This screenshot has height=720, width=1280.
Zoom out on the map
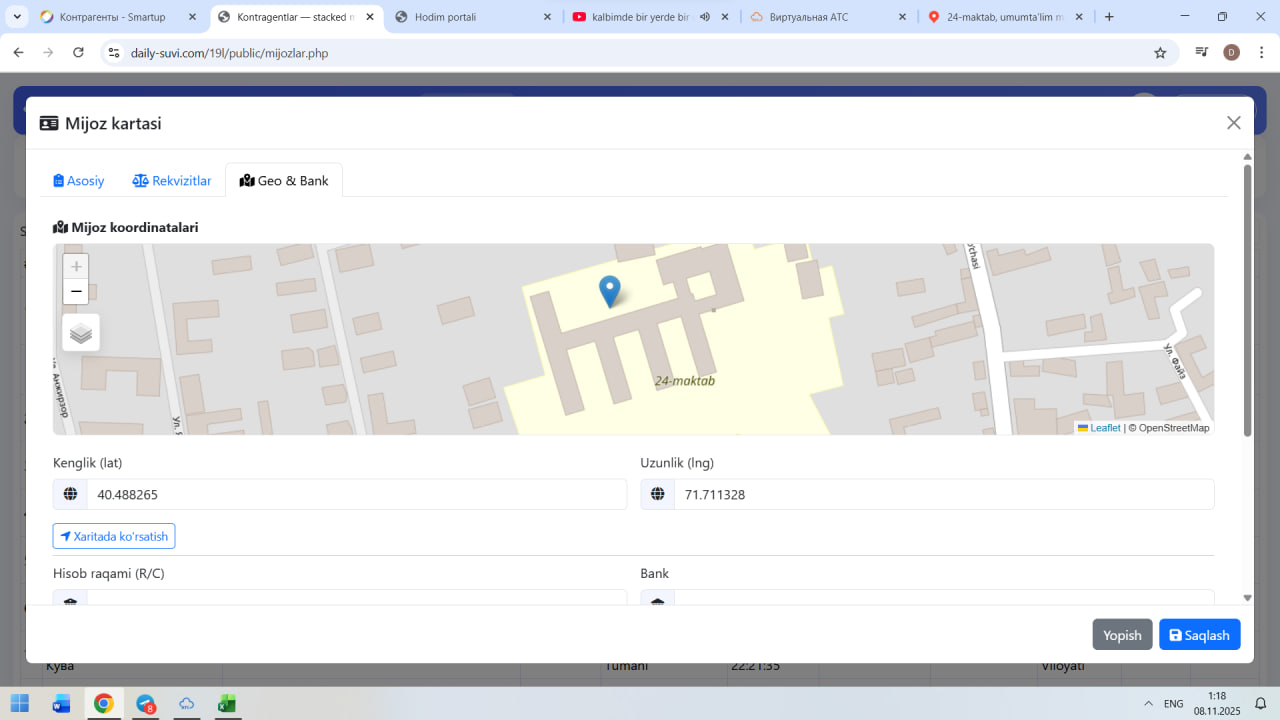tap(76, 292)
